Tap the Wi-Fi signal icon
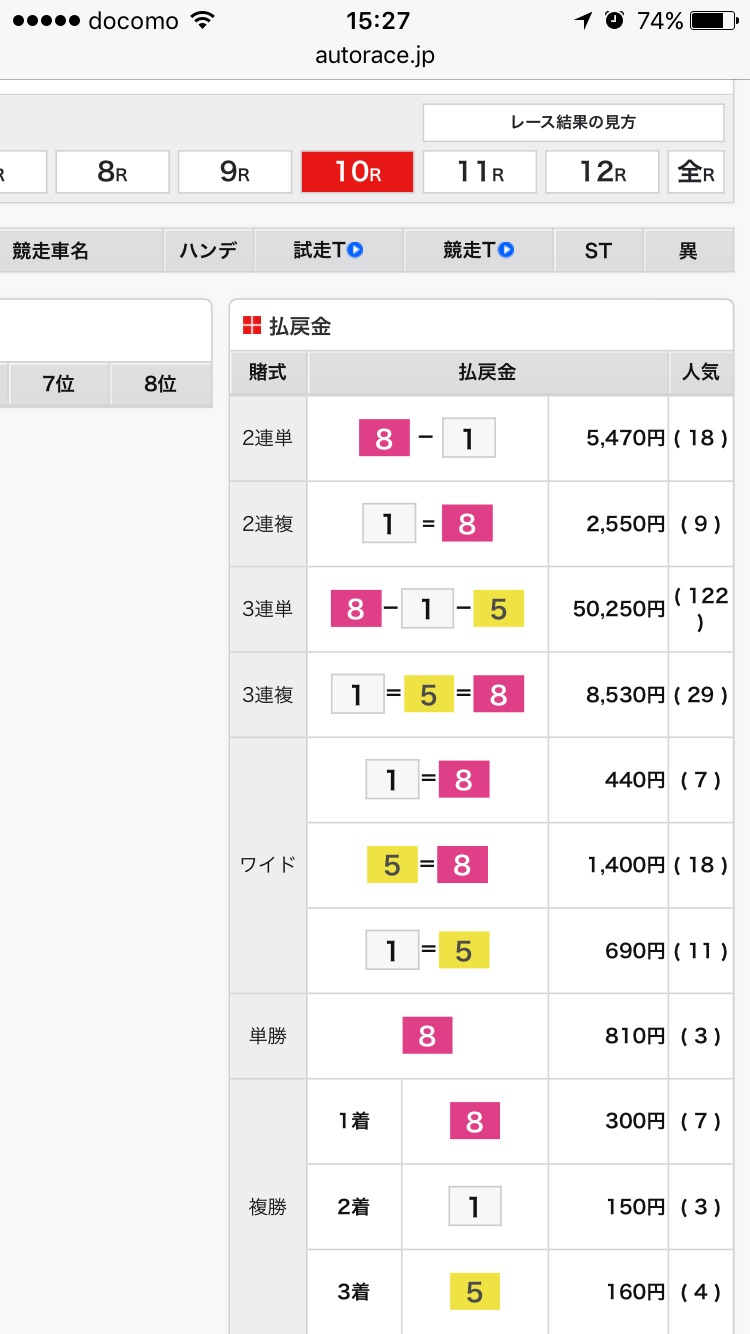The image size is (750, 1334). pos(203,21)
